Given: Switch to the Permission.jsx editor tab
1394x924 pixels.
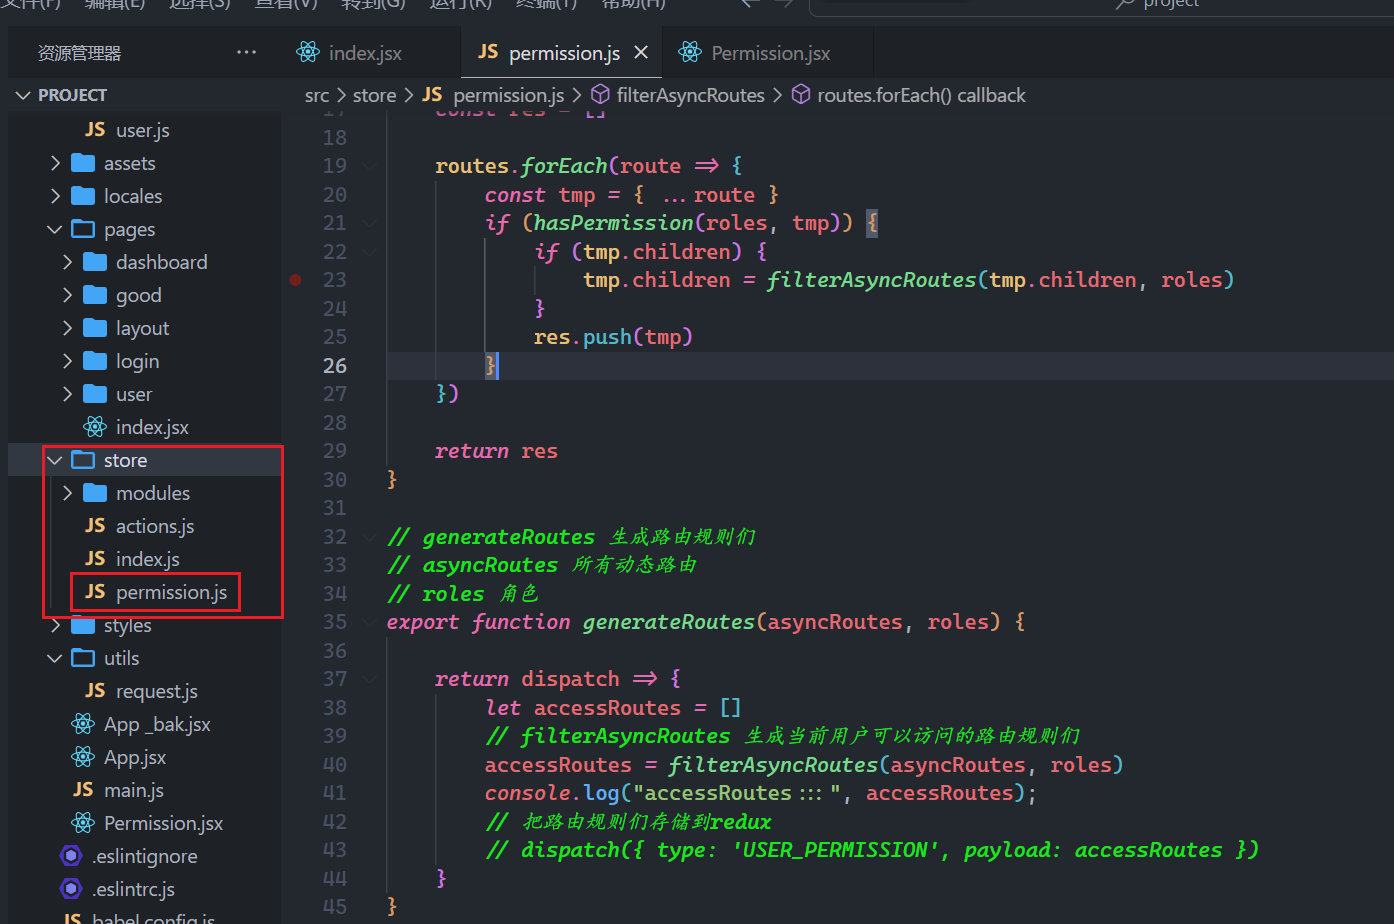Looking at the screenshot, I should 768,53.
